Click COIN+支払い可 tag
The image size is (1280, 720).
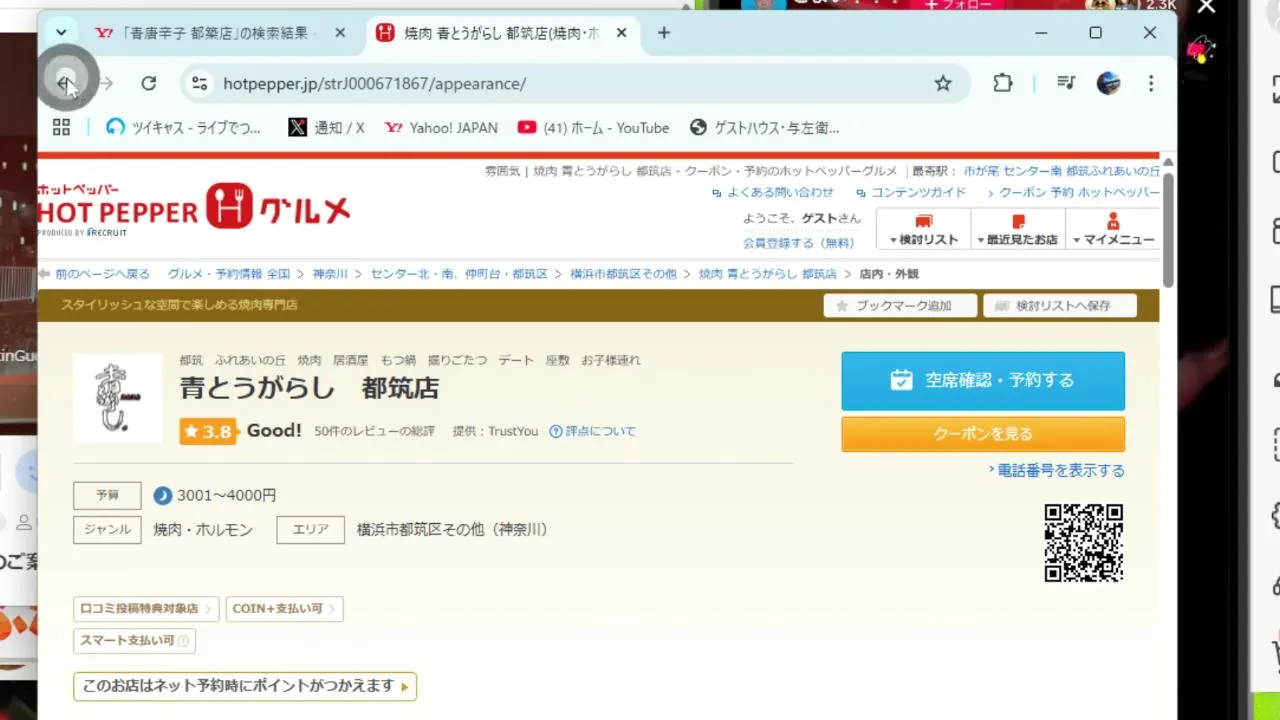(x=284, y=608)
